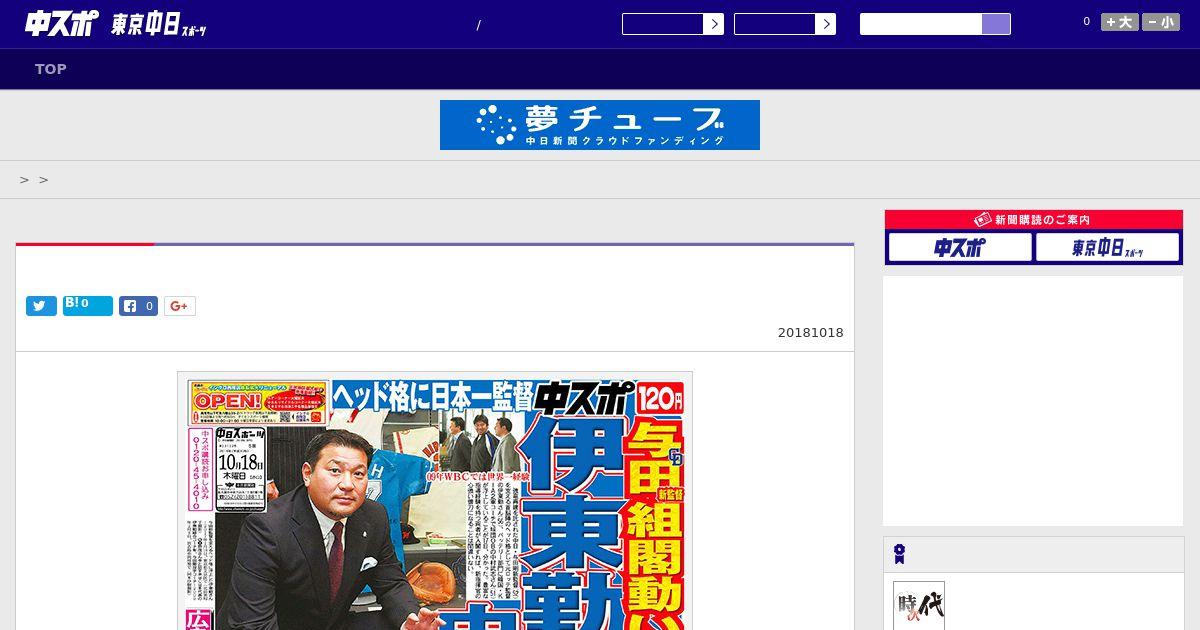Screen dimensions: 1200x630
Task: Decrease font size with -小 button
Action: [x=1161, y=22]
